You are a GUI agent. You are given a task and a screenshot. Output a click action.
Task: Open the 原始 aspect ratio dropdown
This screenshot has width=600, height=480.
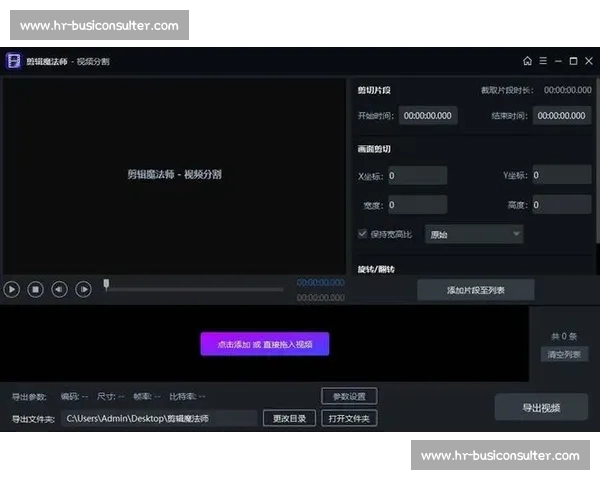pyautogui.click(x=474, y=234)
